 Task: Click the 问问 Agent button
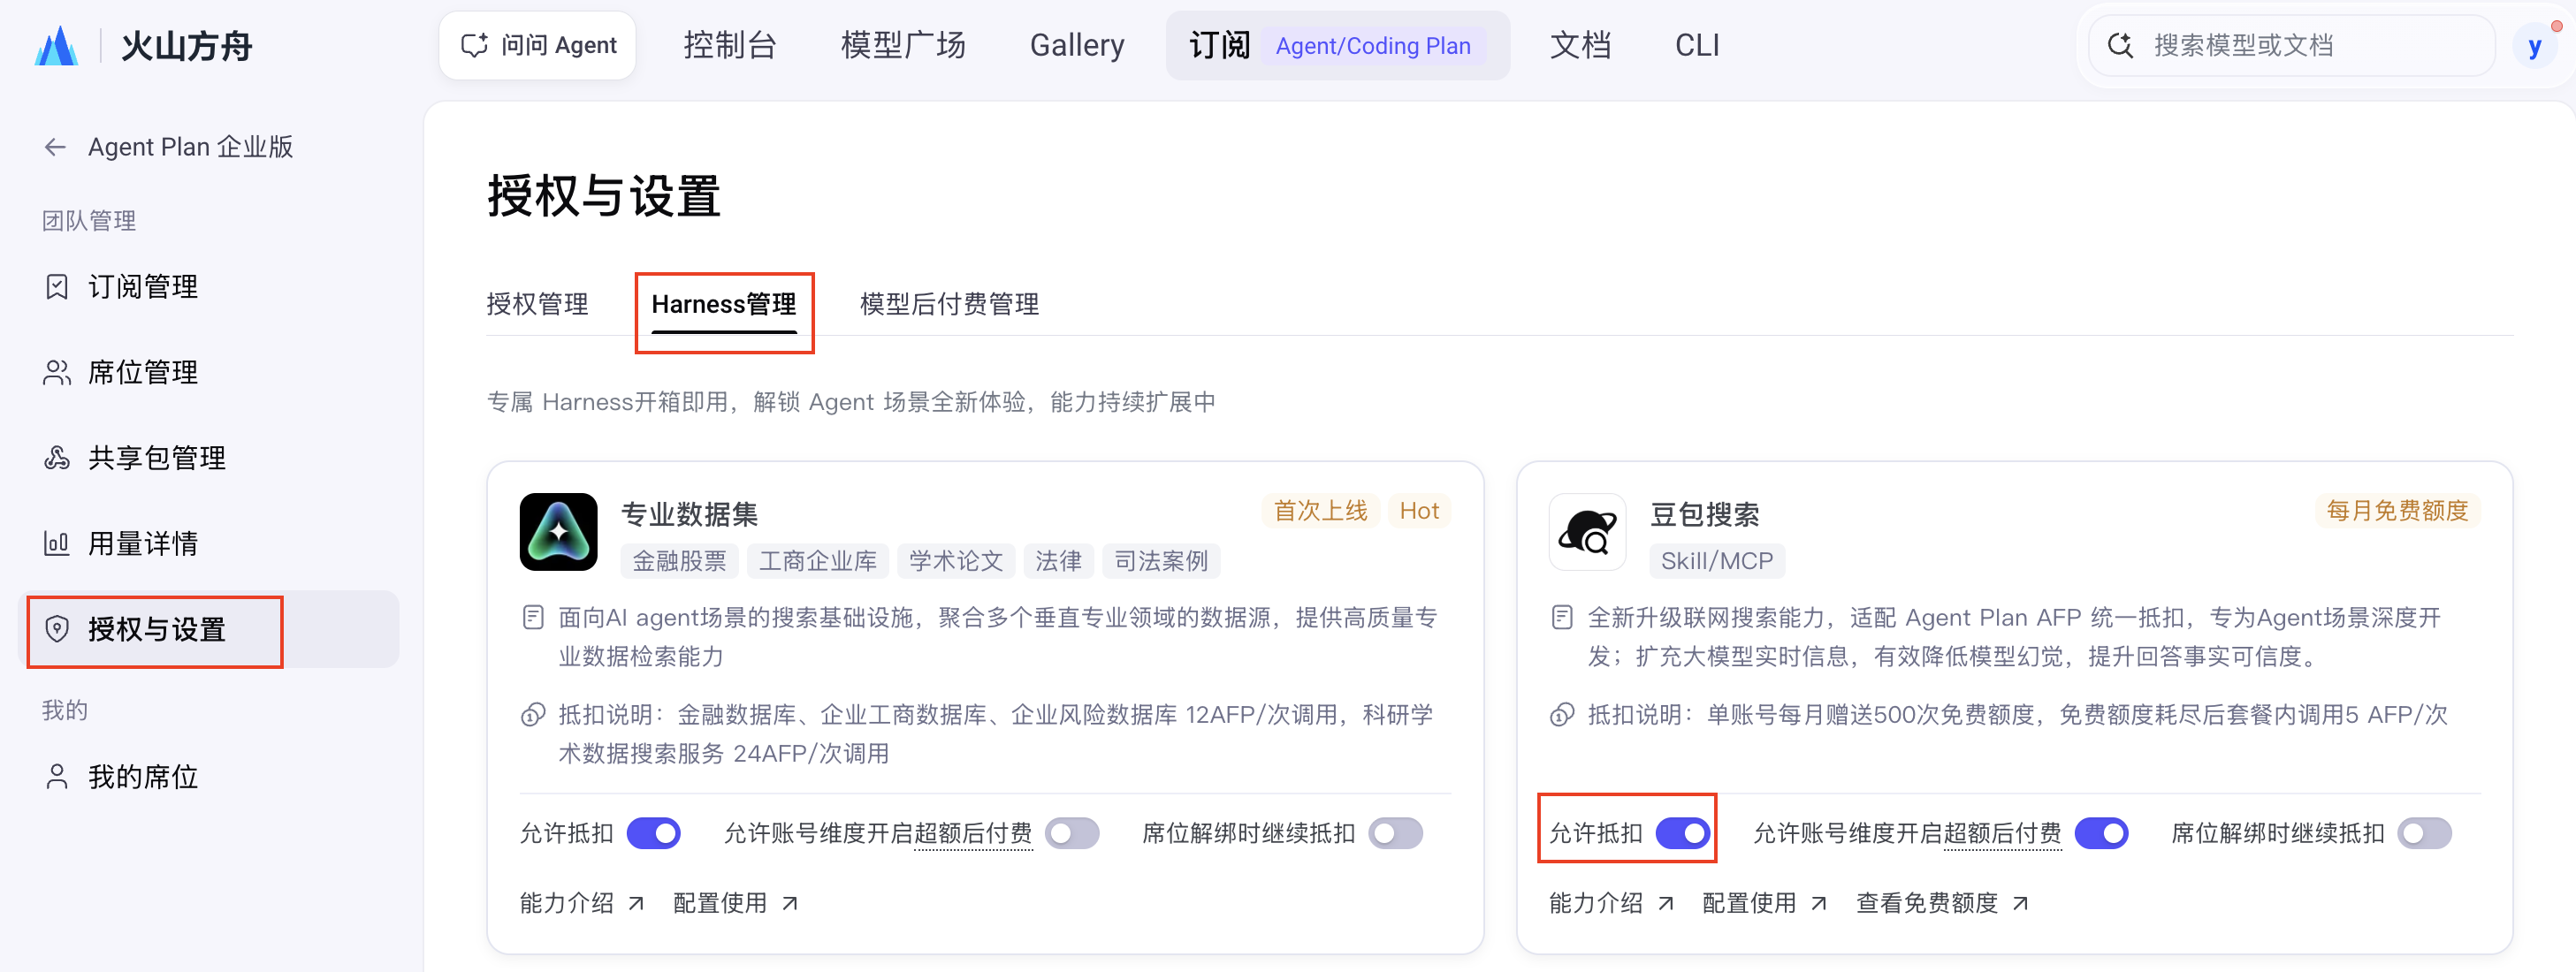point(537,46)
